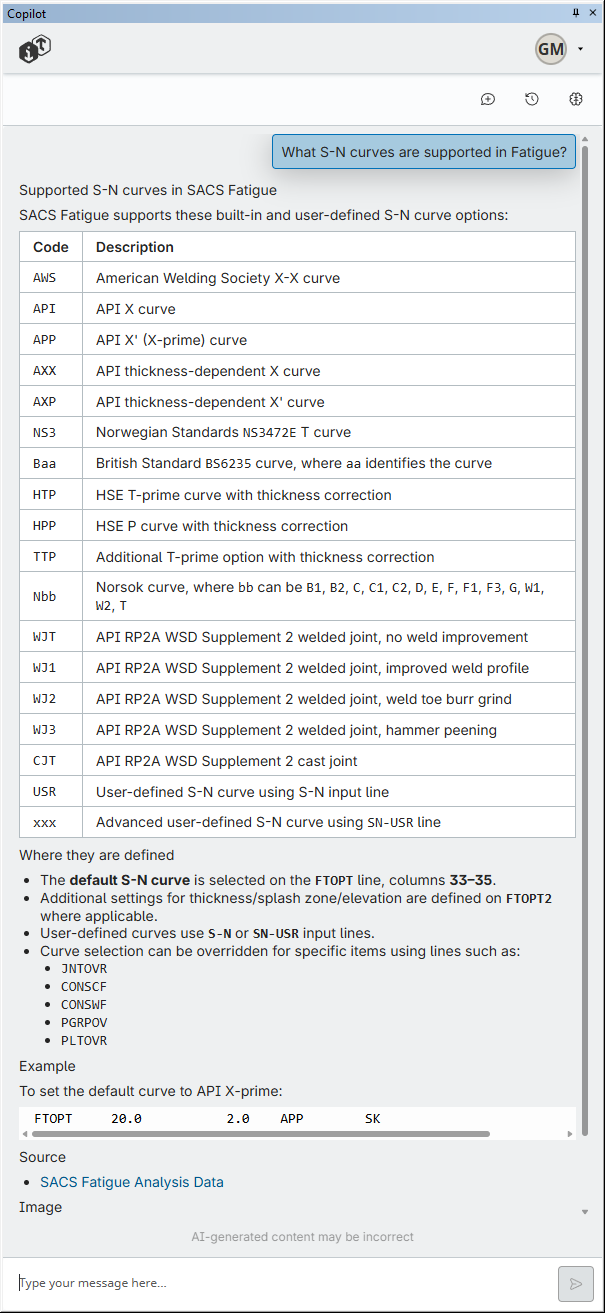
Task: Click the horizontal scrollbar under FTOPT example
Action: 260,1134
